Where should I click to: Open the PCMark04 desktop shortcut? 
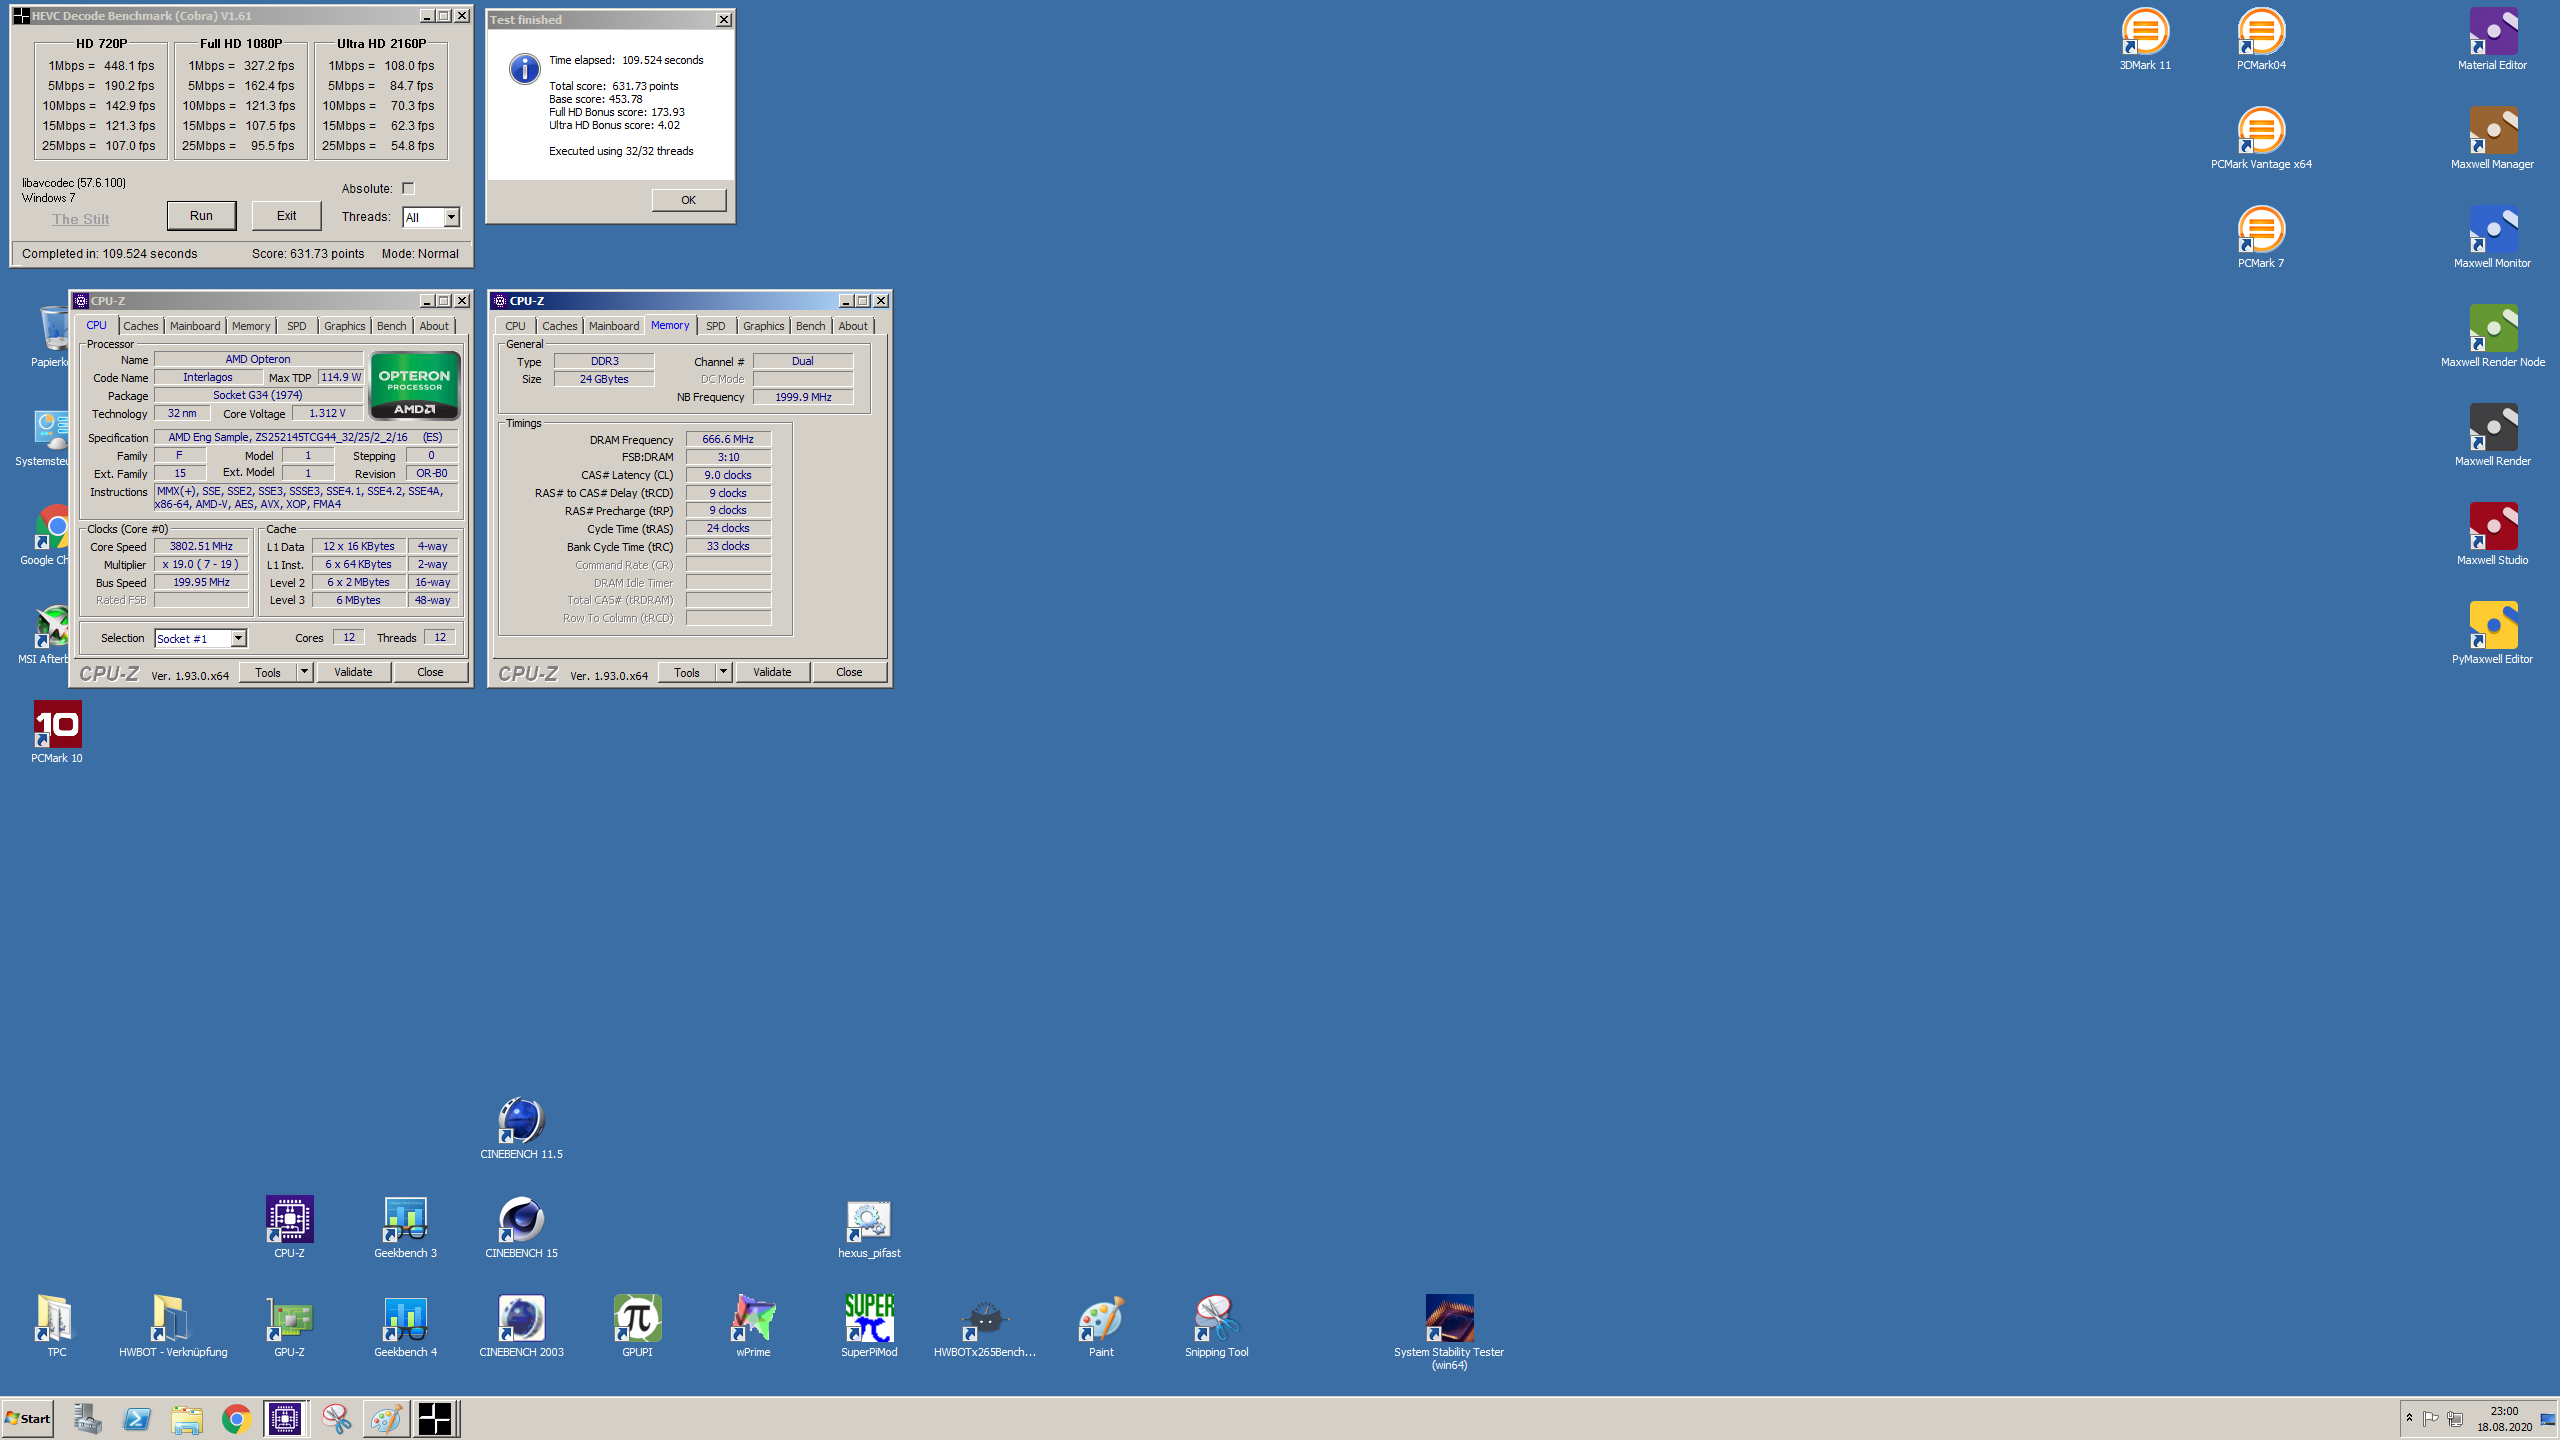(x=2261, y=39)
